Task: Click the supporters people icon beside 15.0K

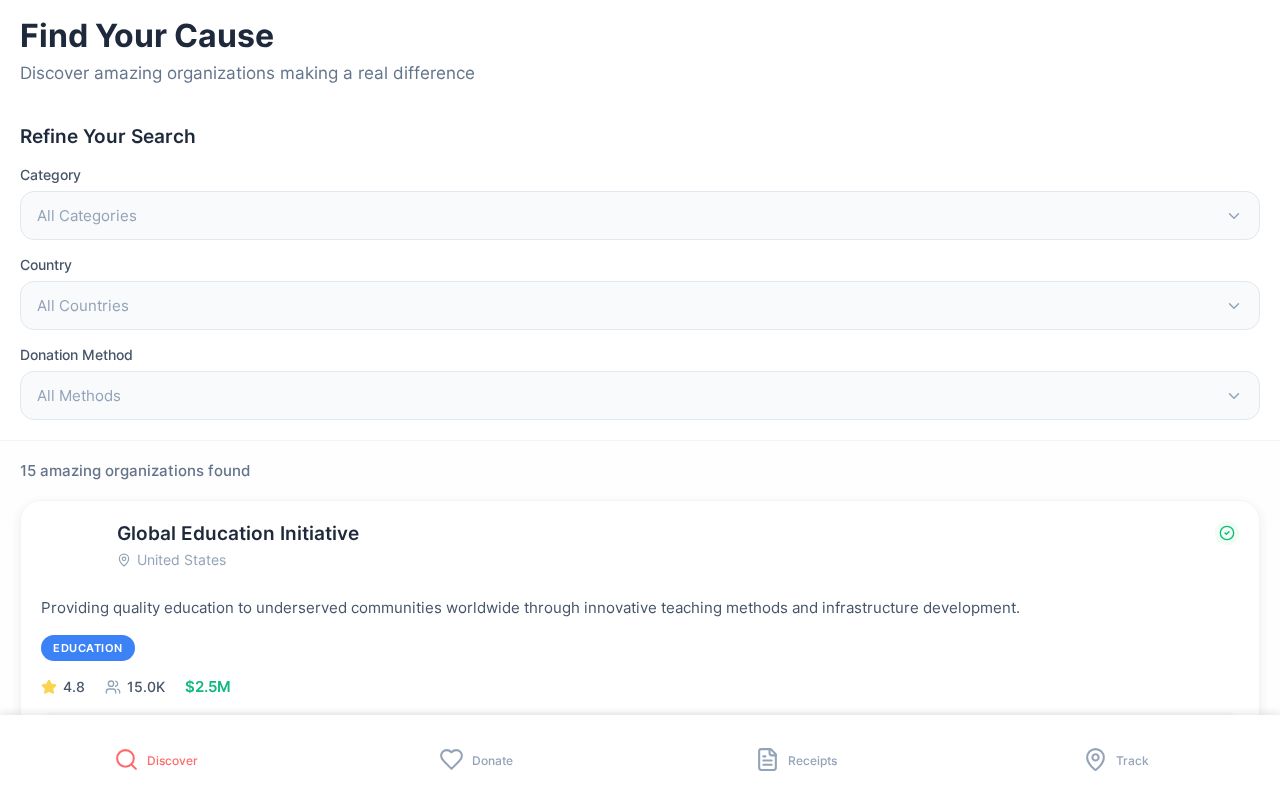Action: (x=113, y=687)
